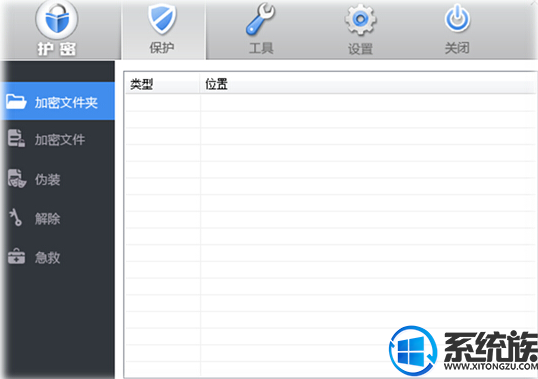Image resolution: width=538 pixels, height=379 pixels.
Task: Select 加密文件夹 sidebar text
Action: pyautogui.click(x=66, y=103)
